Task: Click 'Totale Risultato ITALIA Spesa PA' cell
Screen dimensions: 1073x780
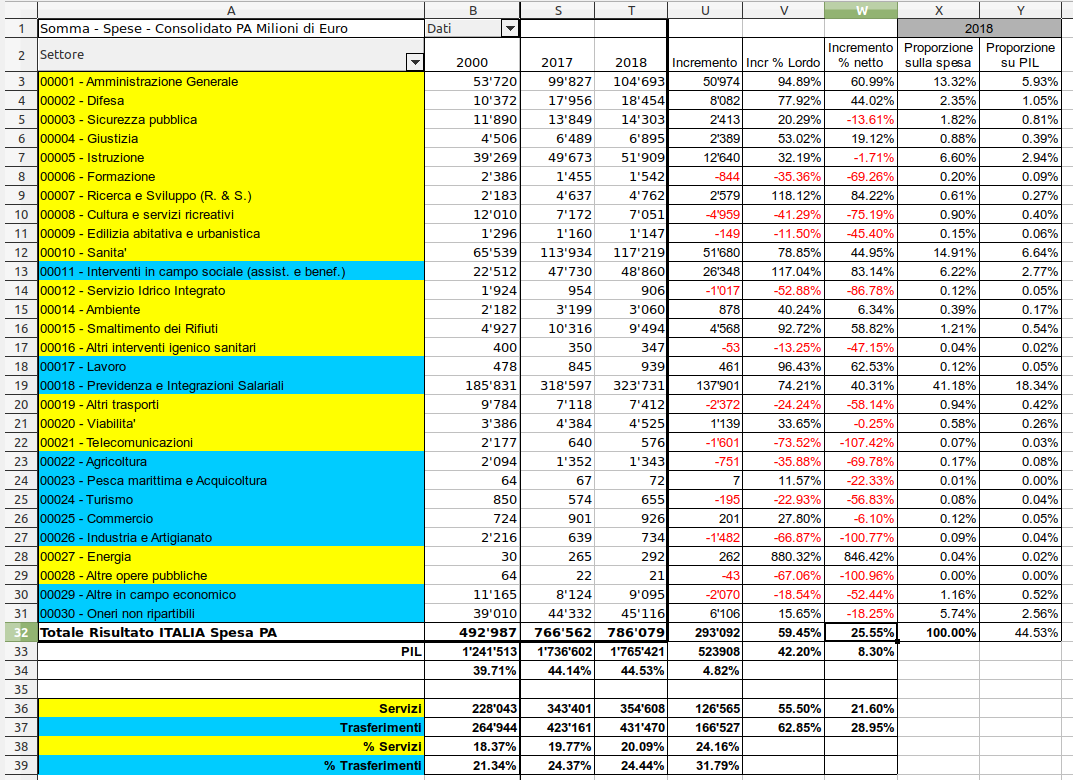Action: point(231,632)
